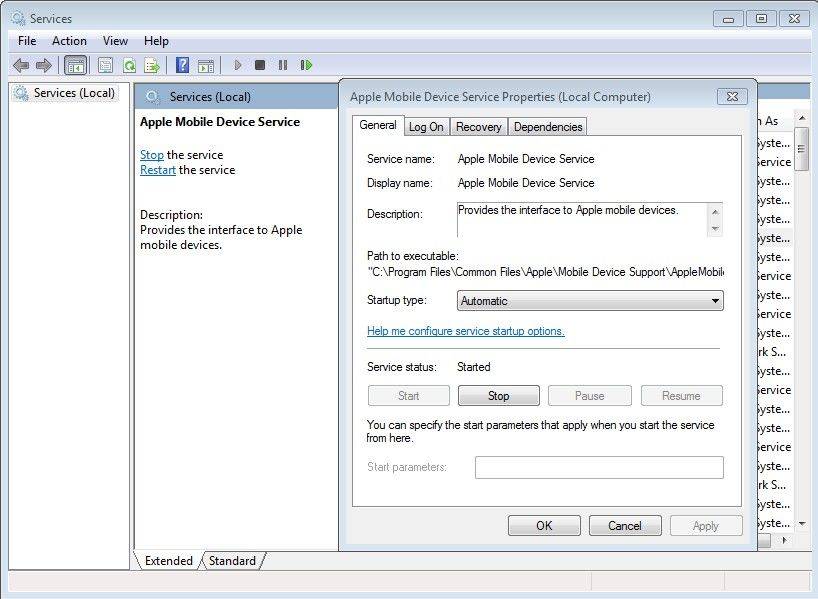
Task: Click the Export List toolbar icon
Action: (x=152, y=66)
